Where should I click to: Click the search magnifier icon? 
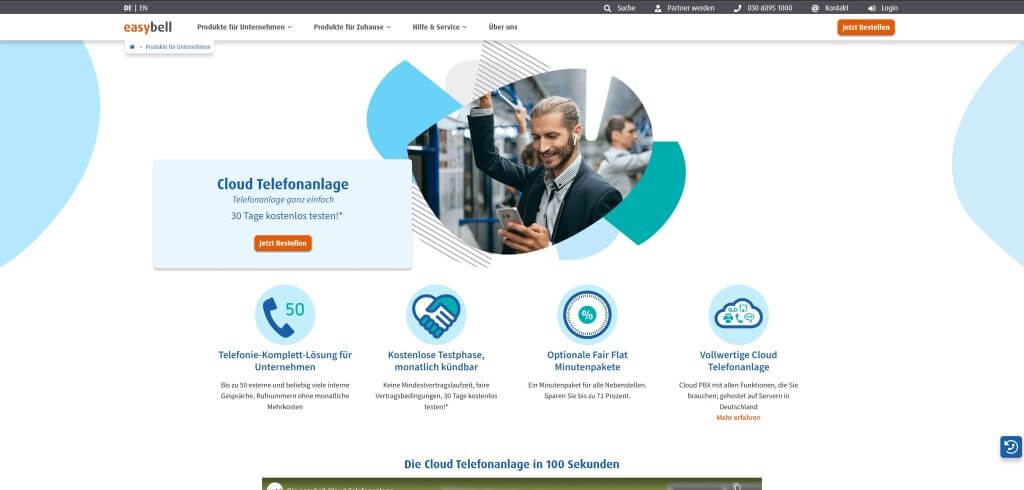tap(607, 8)
